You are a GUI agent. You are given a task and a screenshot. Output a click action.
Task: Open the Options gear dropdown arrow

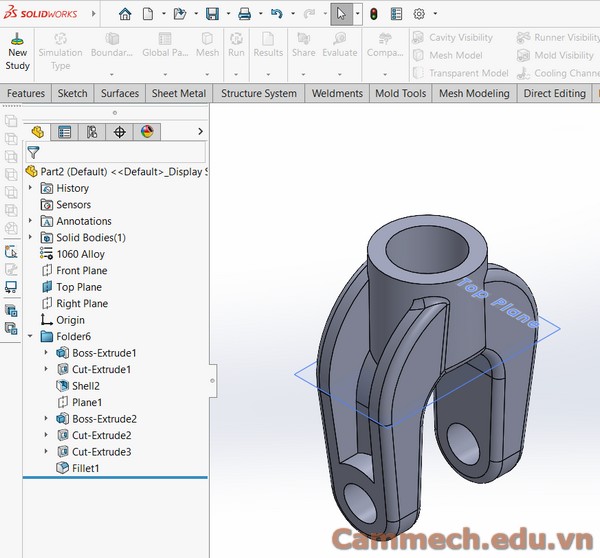[435, 14]
